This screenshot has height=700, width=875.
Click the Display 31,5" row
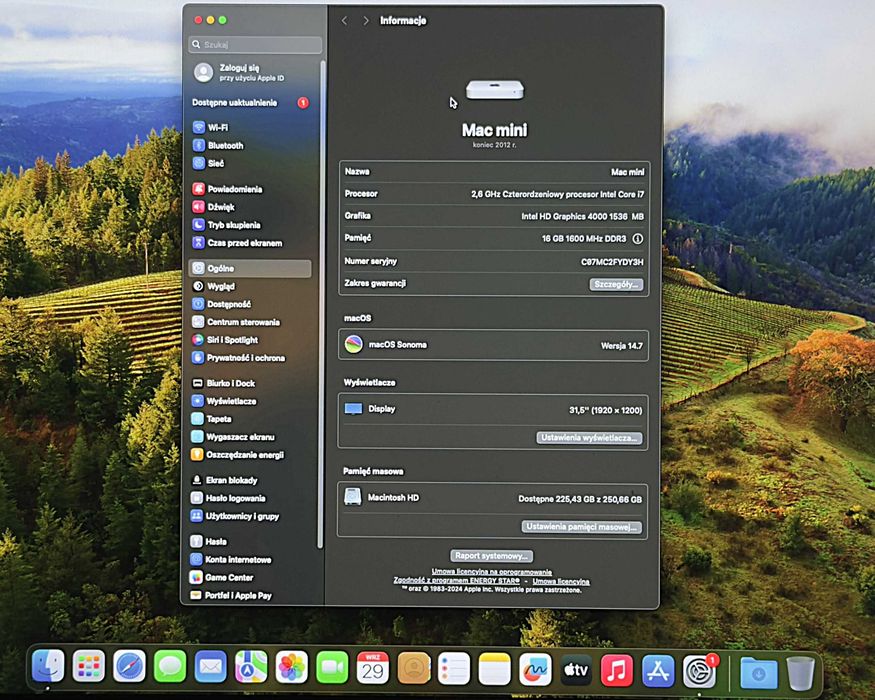click(x=493, y=410)
